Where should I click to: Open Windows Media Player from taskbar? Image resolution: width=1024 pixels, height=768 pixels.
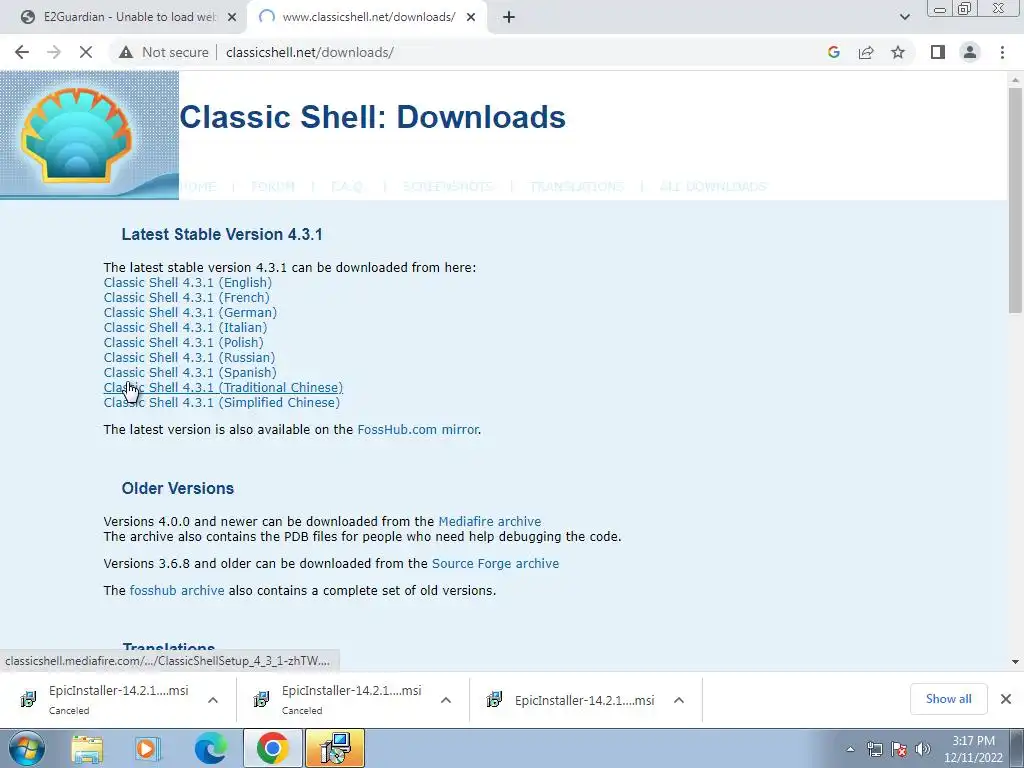tap(148, 748)
